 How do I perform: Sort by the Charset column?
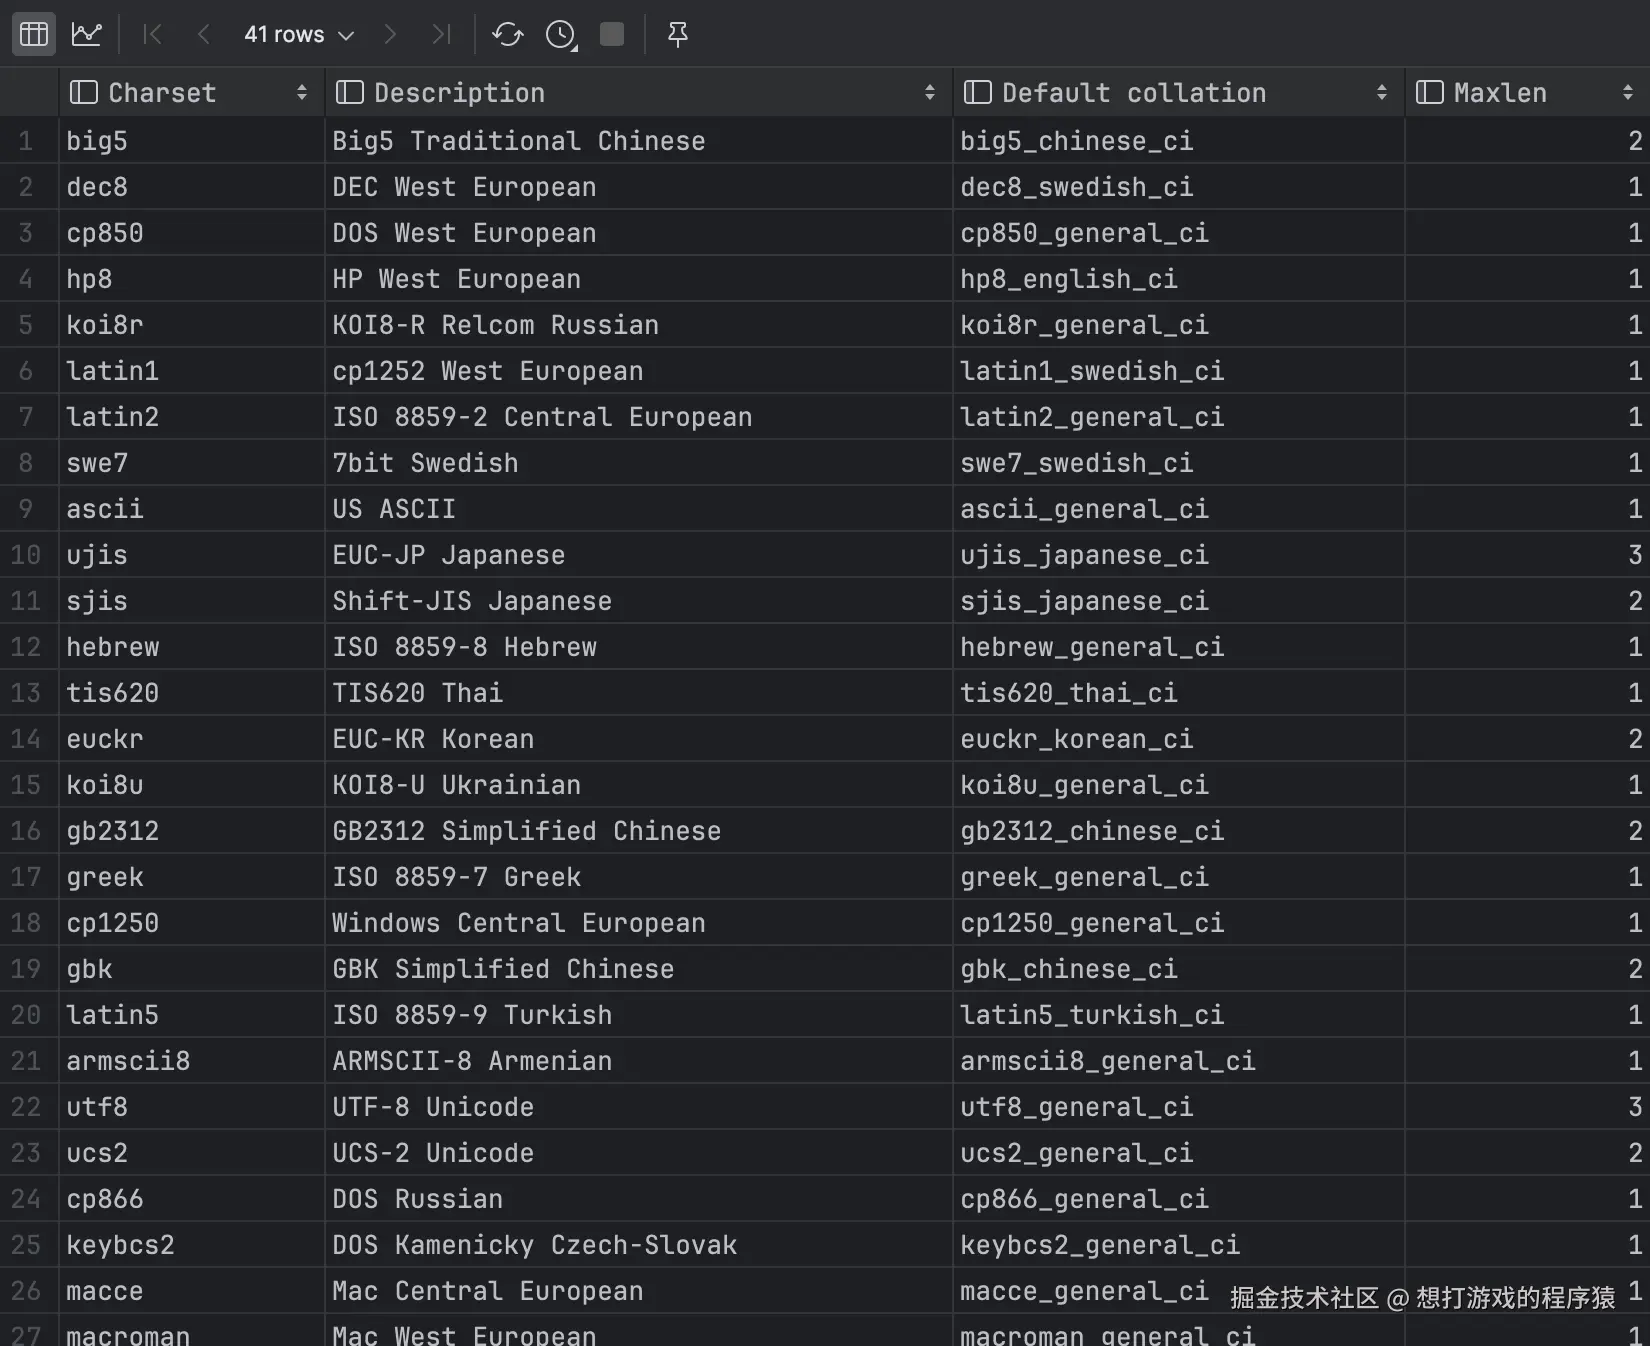302,93
